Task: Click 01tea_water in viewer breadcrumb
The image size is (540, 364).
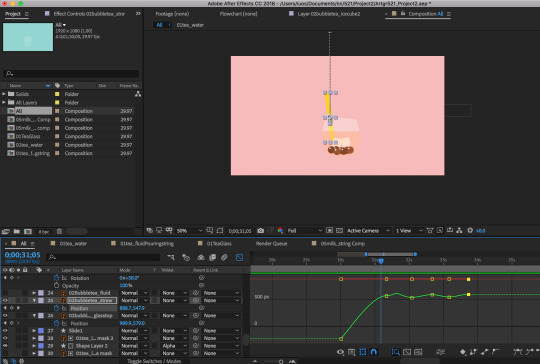Action: click(x=190, y=25)
